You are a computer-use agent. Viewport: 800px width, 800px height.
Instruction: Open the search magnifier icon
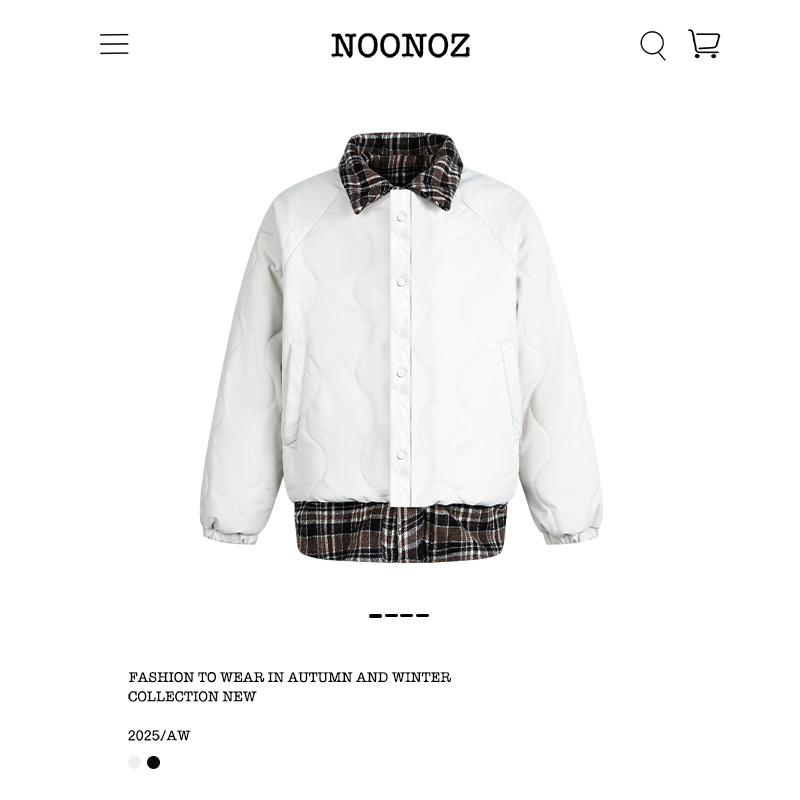point(653,45)
